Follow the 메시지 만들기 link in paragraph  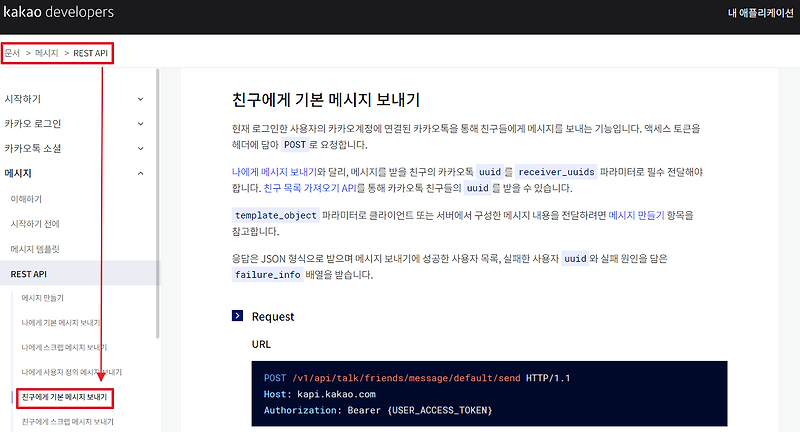coord(636,215)
